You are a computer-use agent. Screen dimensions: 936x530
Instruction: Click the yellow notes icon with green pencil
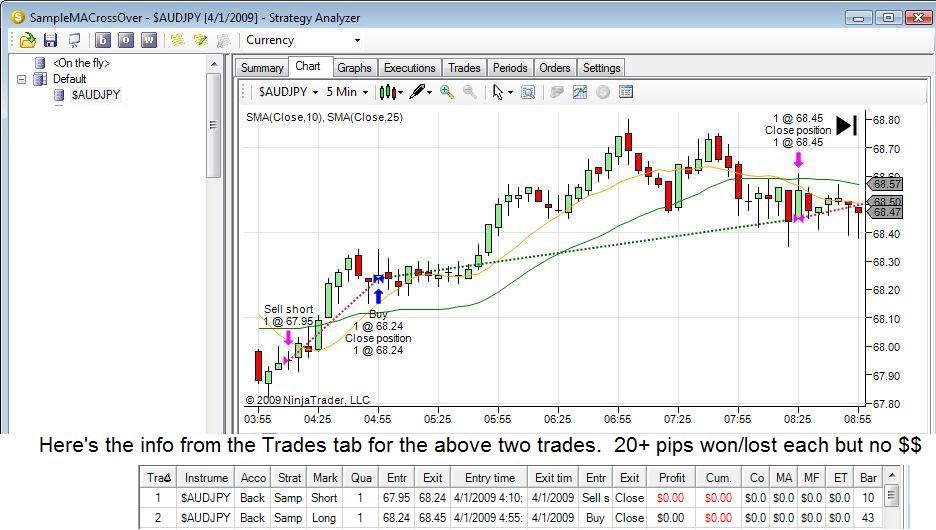click(201, 41)
